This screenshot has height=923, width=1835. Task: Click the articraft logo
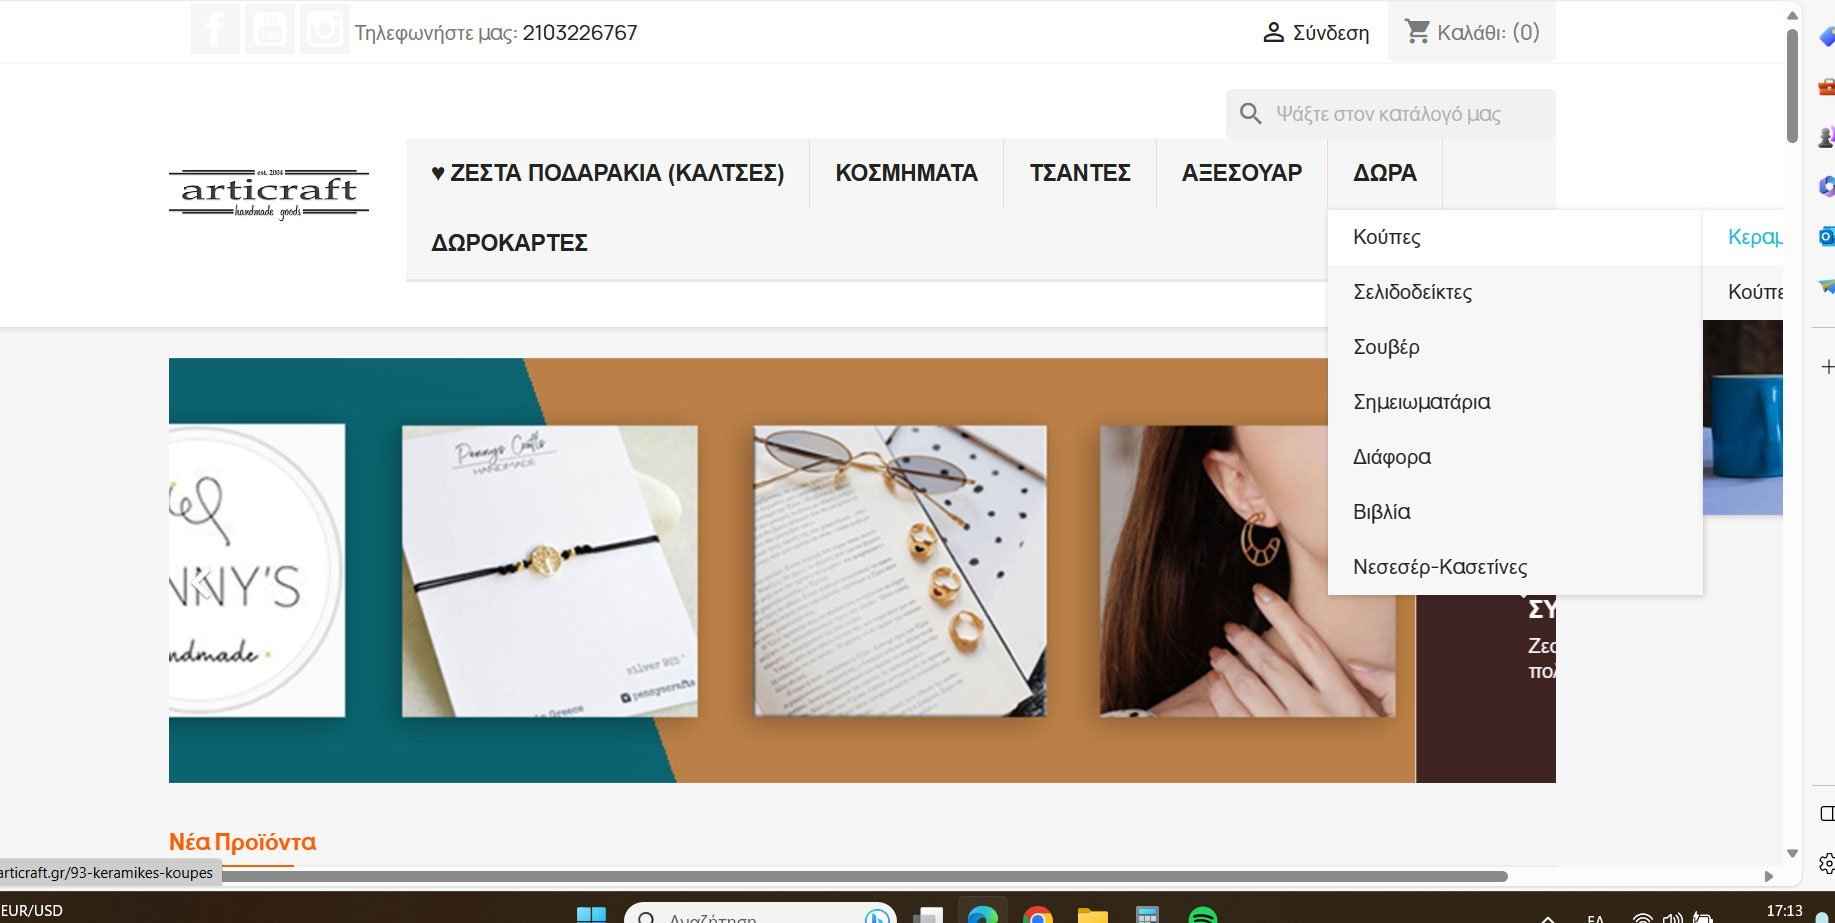(x=269, y=193)
